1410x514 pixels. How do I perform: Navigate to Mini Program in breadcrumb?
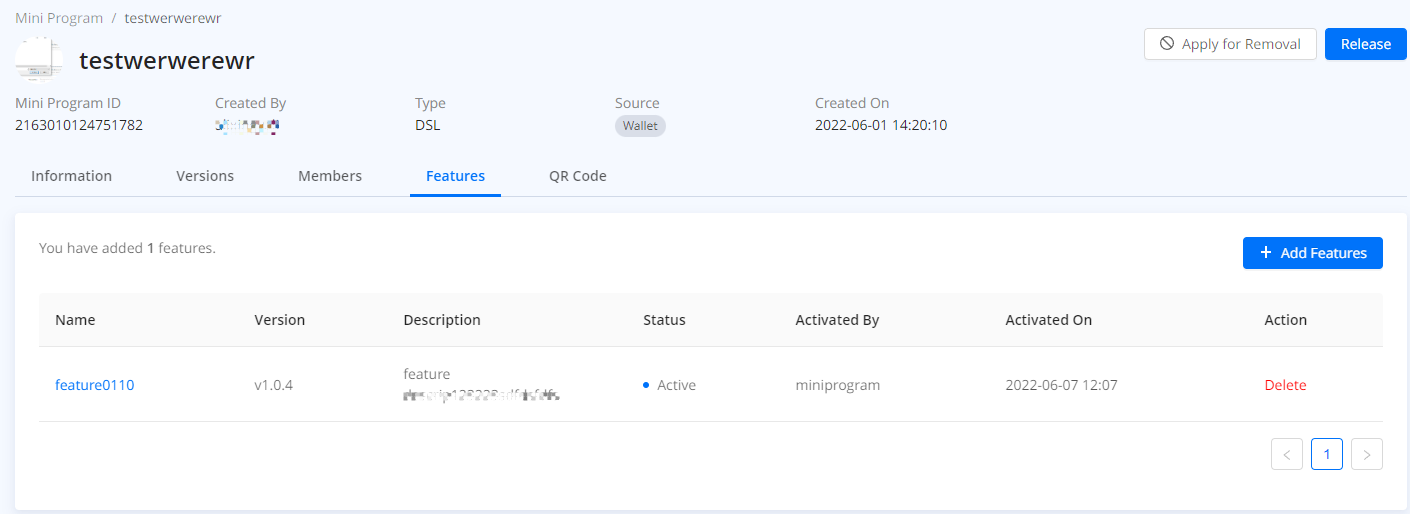(59, 18)
